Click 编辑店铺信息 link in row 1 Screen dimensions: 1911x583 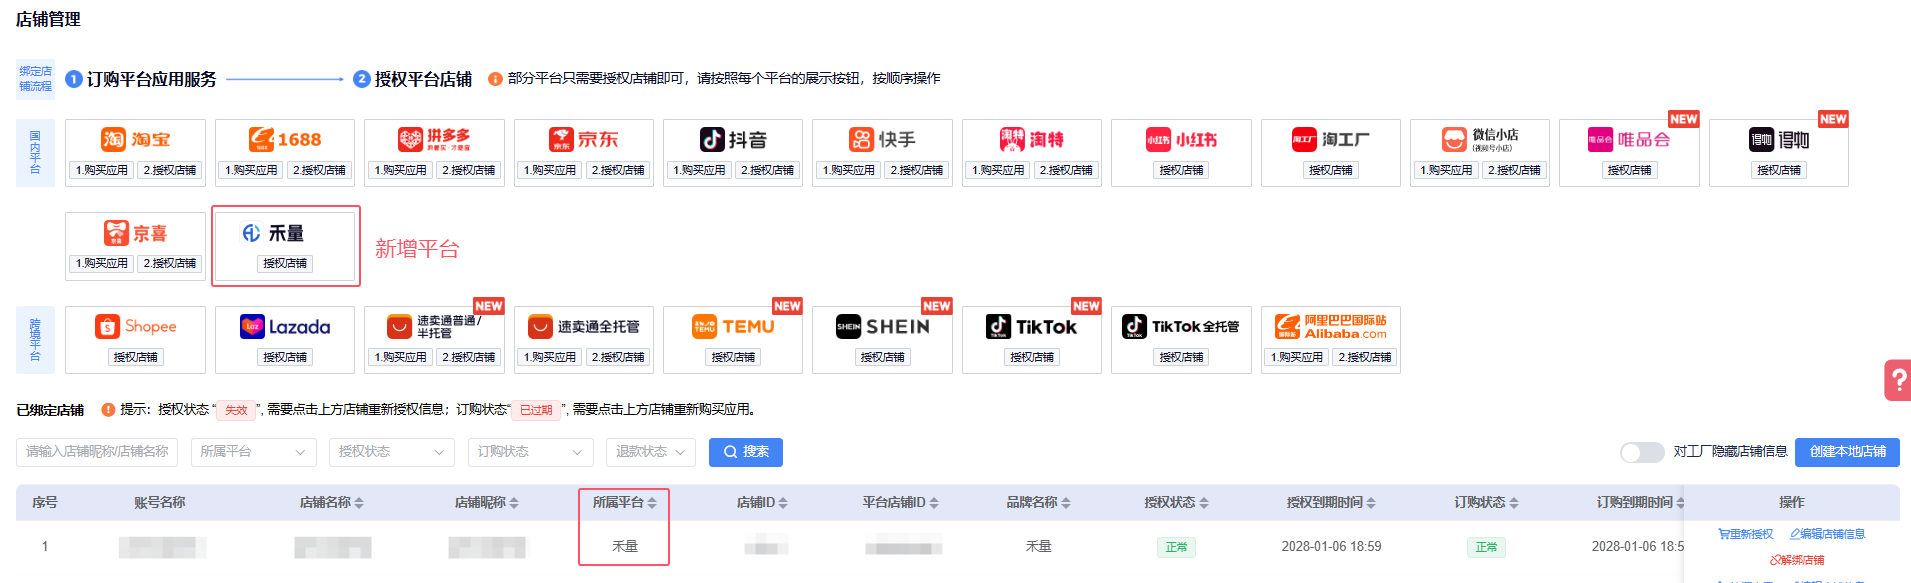pos(1827,534)
